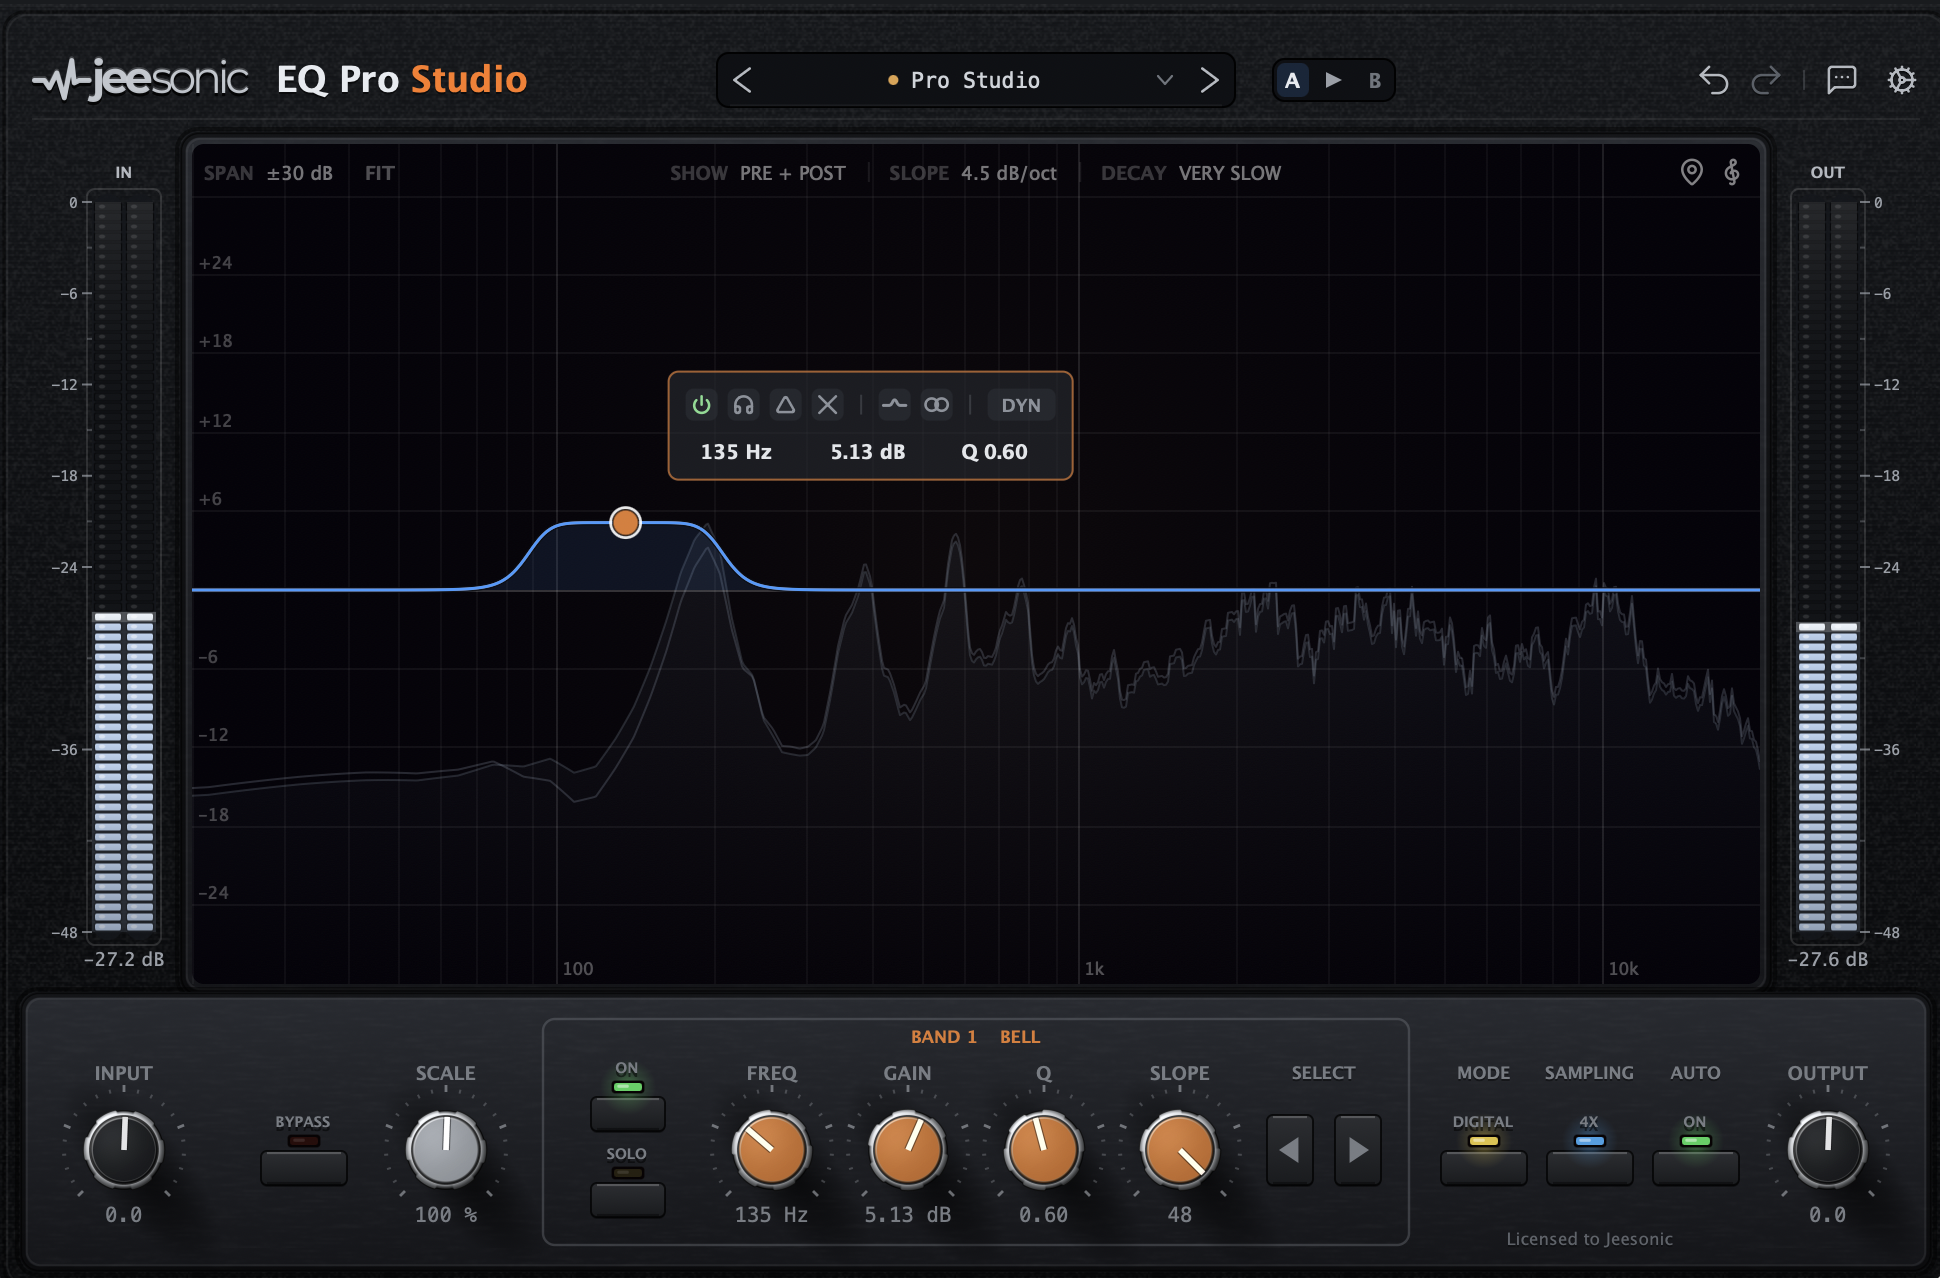
Task: Enable the SOLO switch for Band 1
Action: click(627, 1199)
